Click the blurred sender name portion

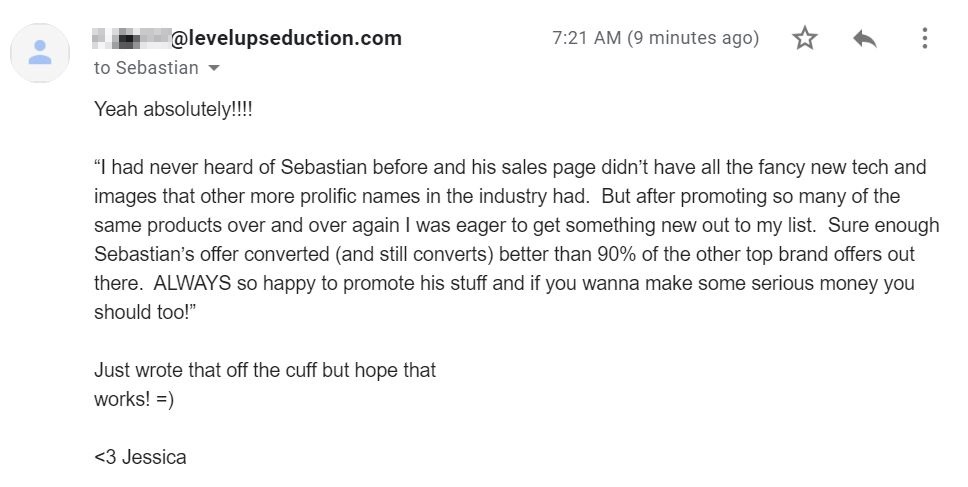[x=131, y=38]
